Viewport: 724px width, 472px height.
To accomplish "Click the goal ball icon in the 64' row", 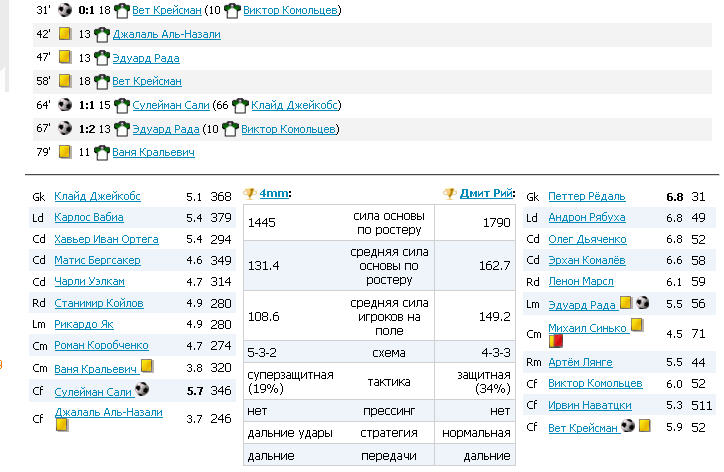I will 65,105.
